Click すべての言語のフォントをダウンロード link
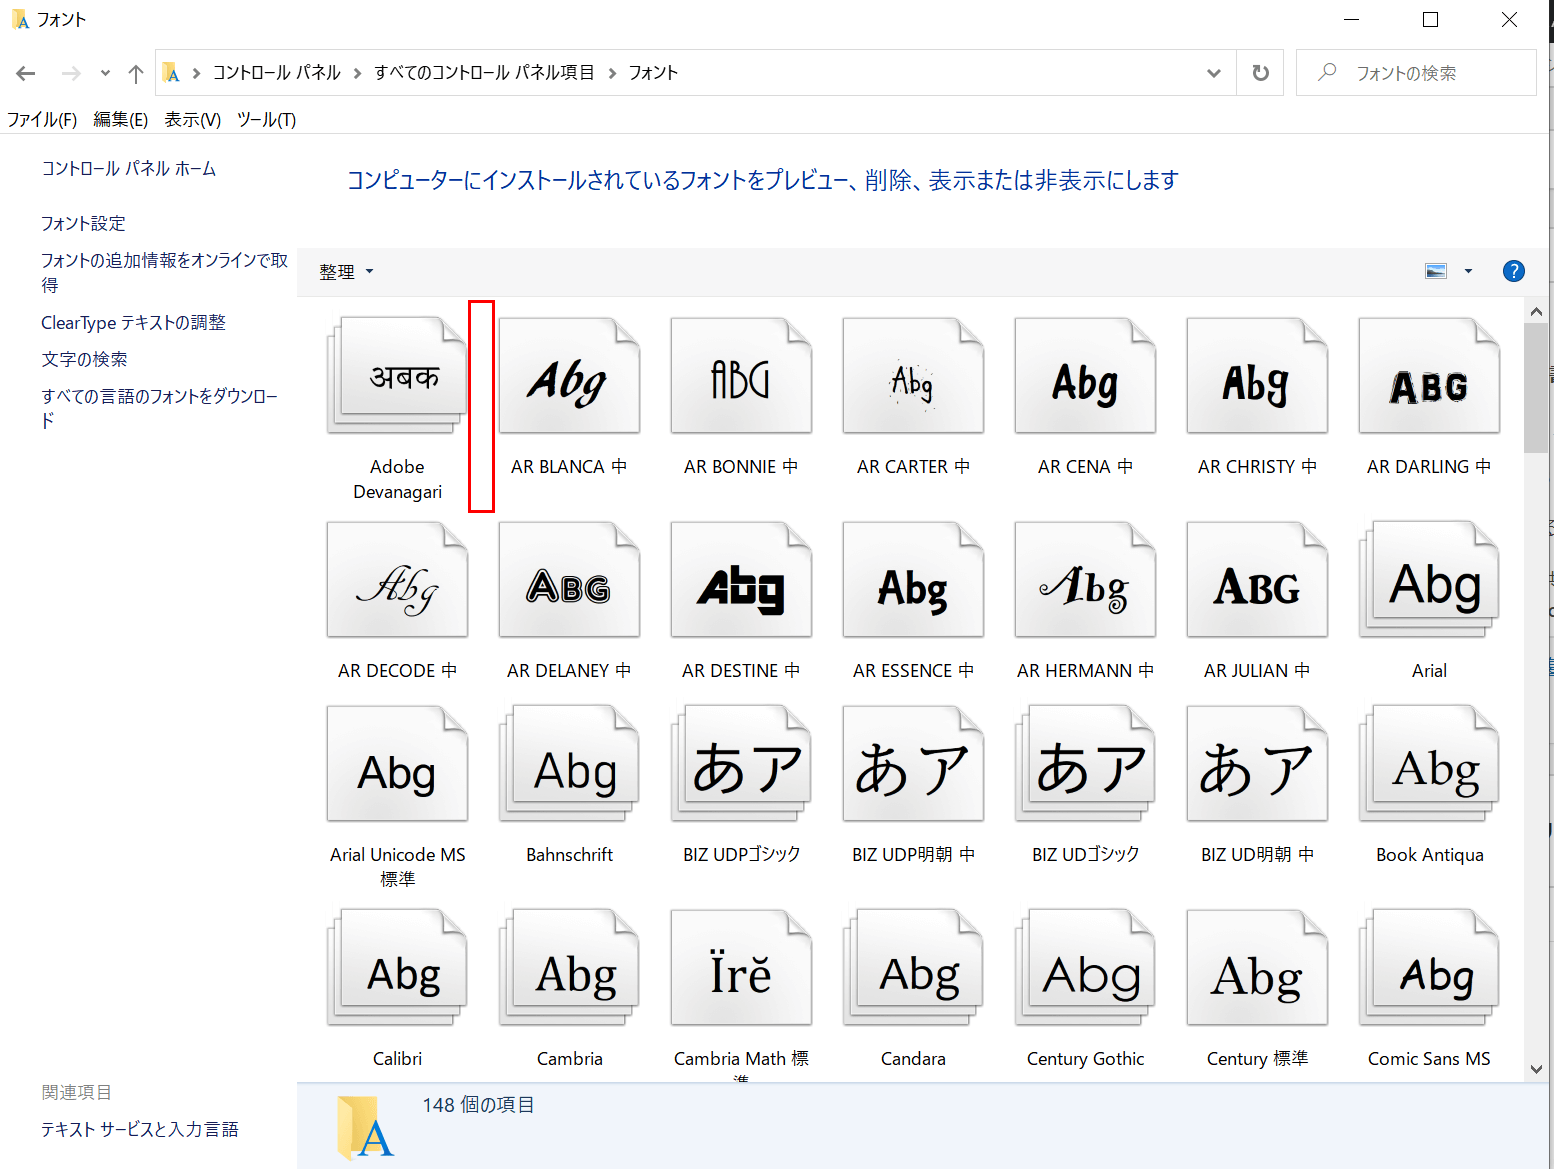 160,409
